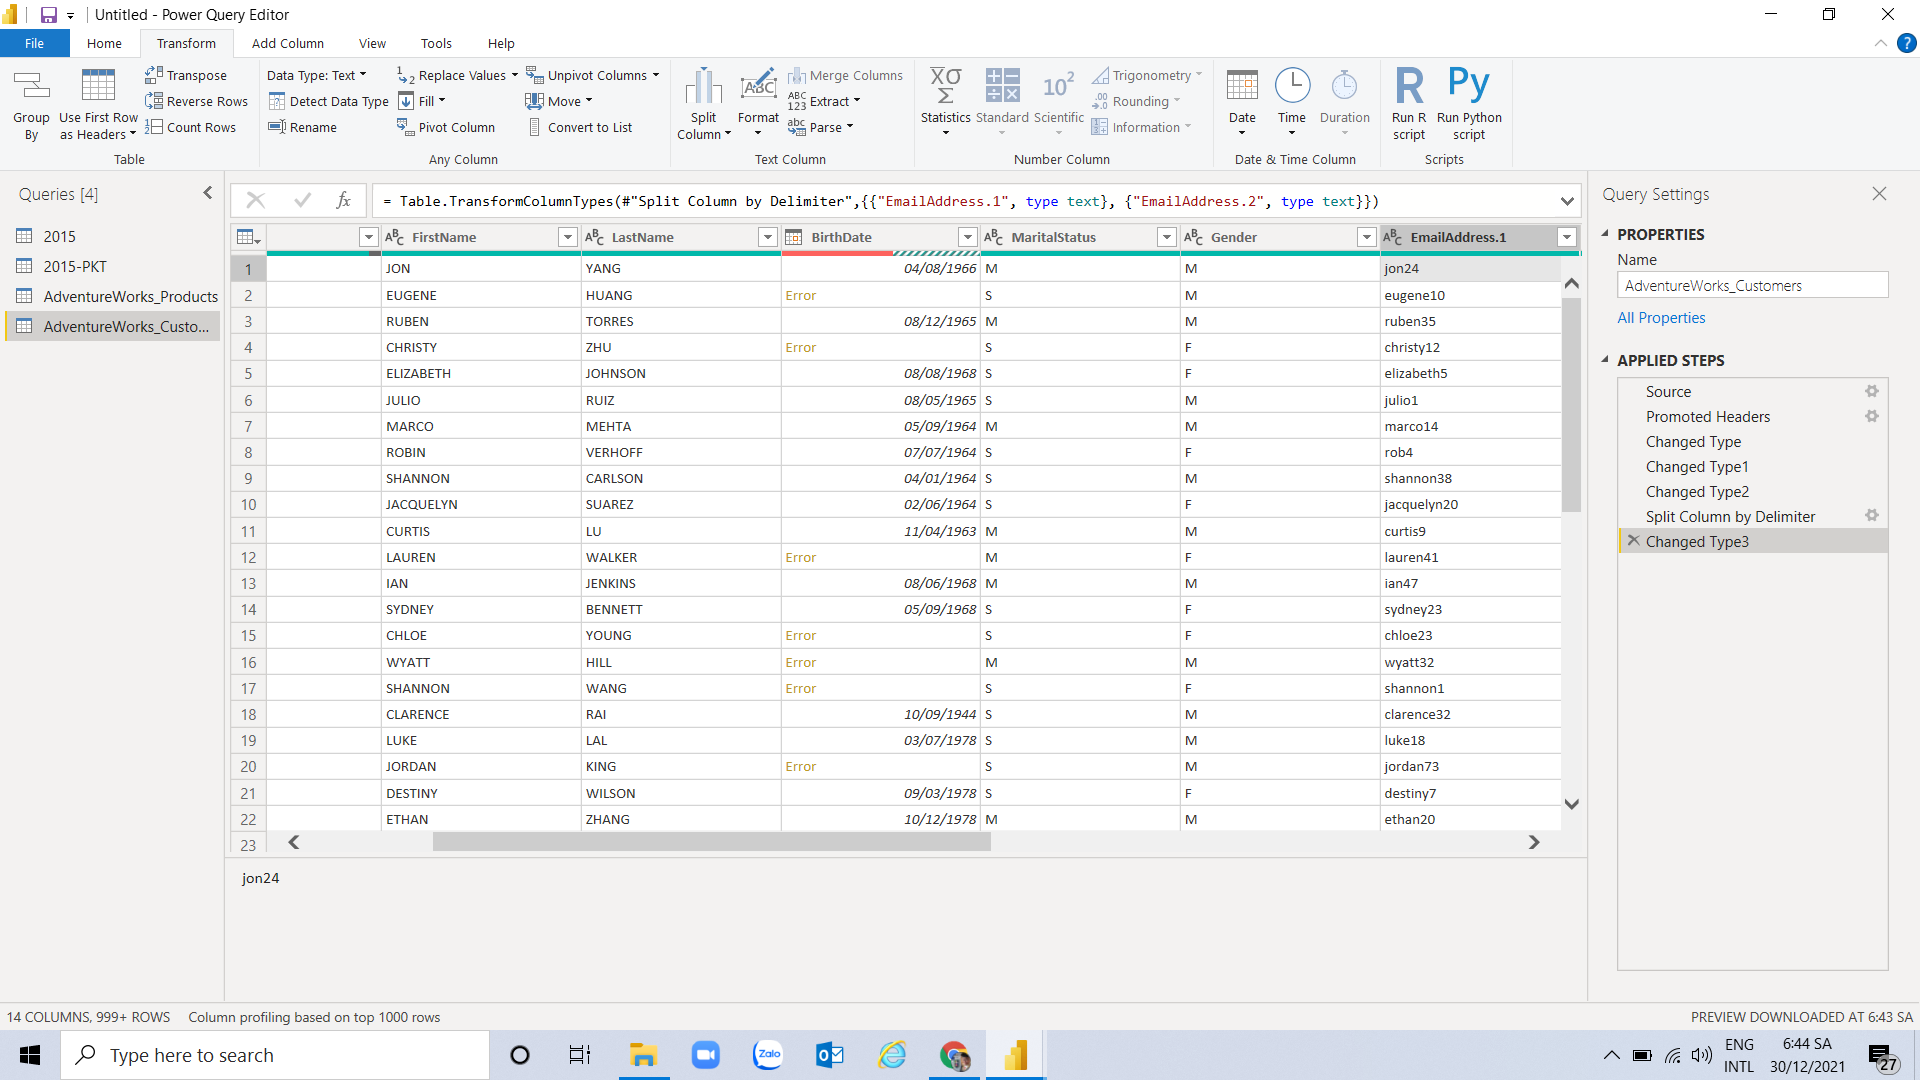Click the query Name input field
The height and width of the screenshot is (1080, 1920).
pyautogui.click(x=1752, y=285)
